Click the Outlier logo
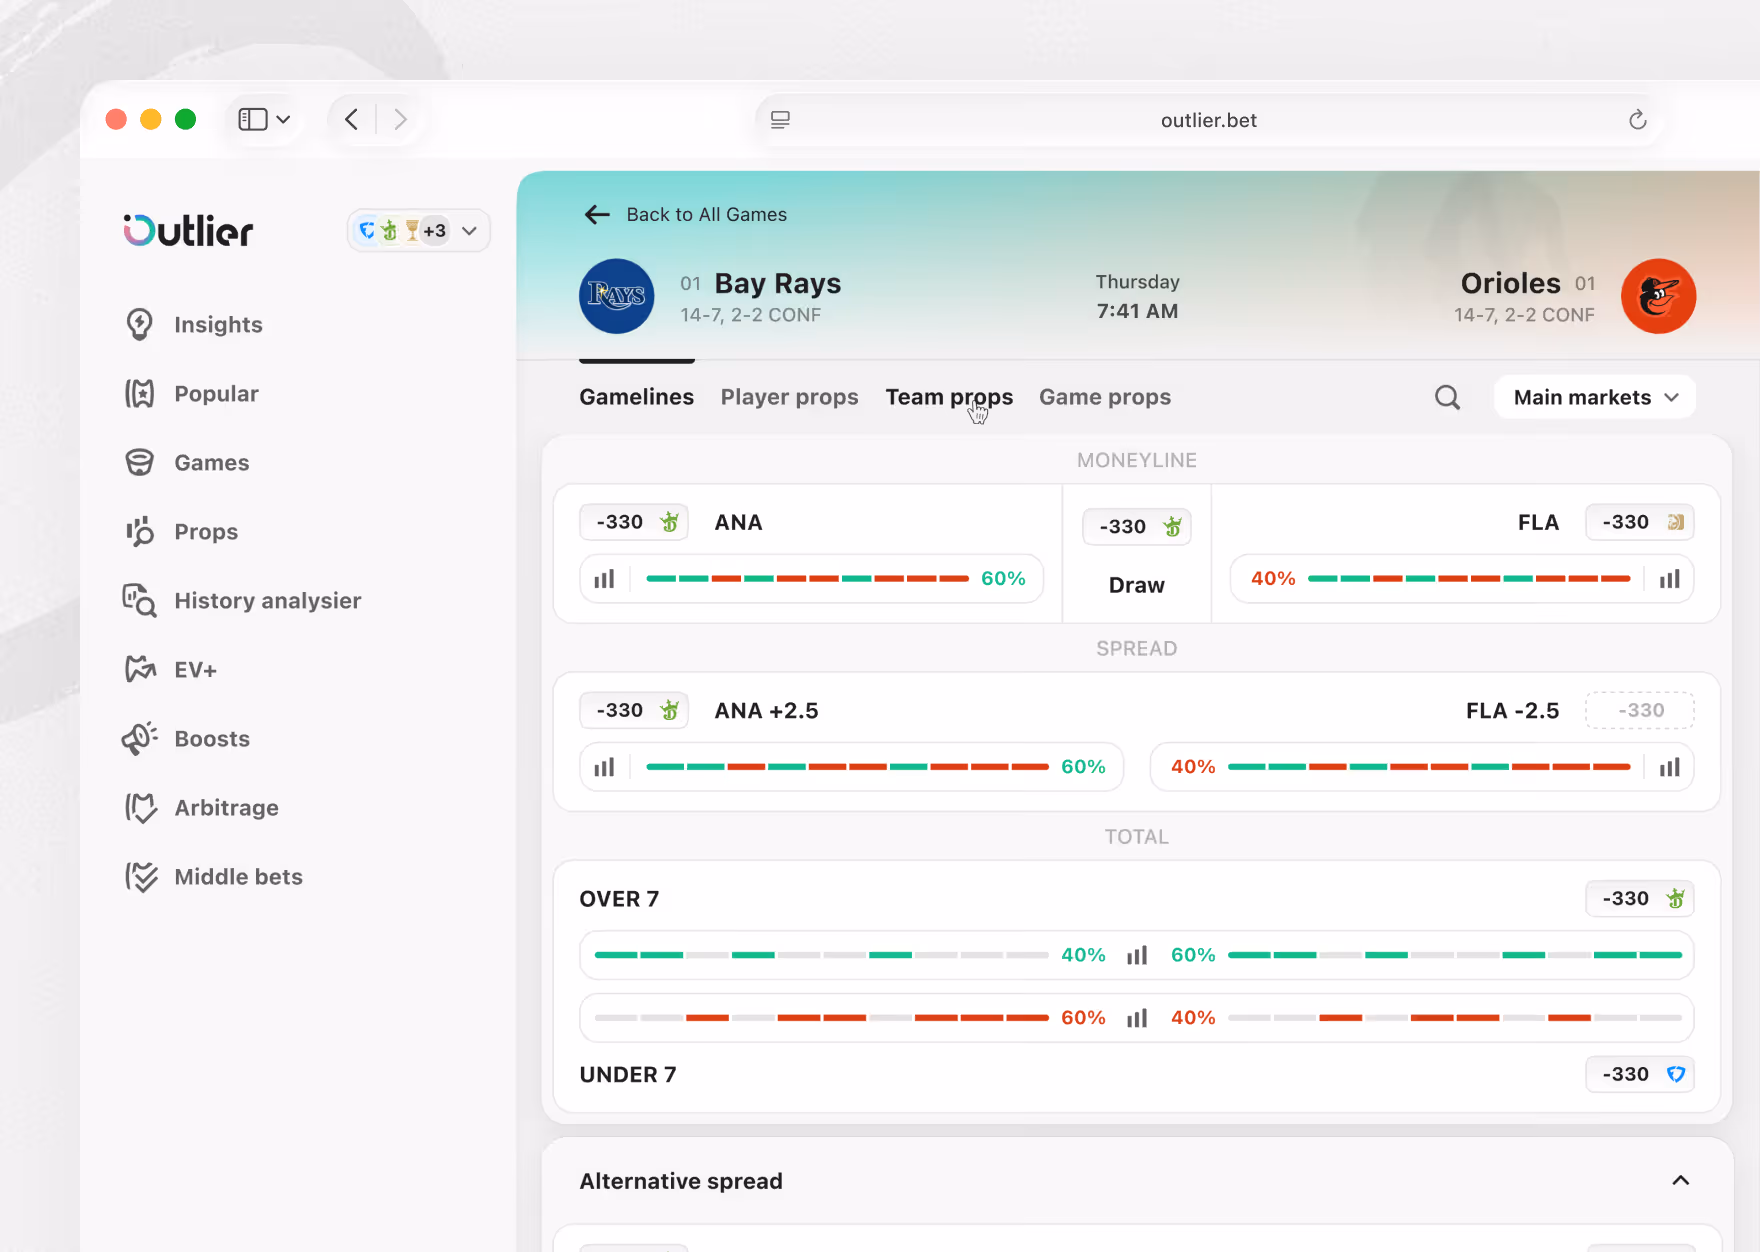 pos(188,231)
